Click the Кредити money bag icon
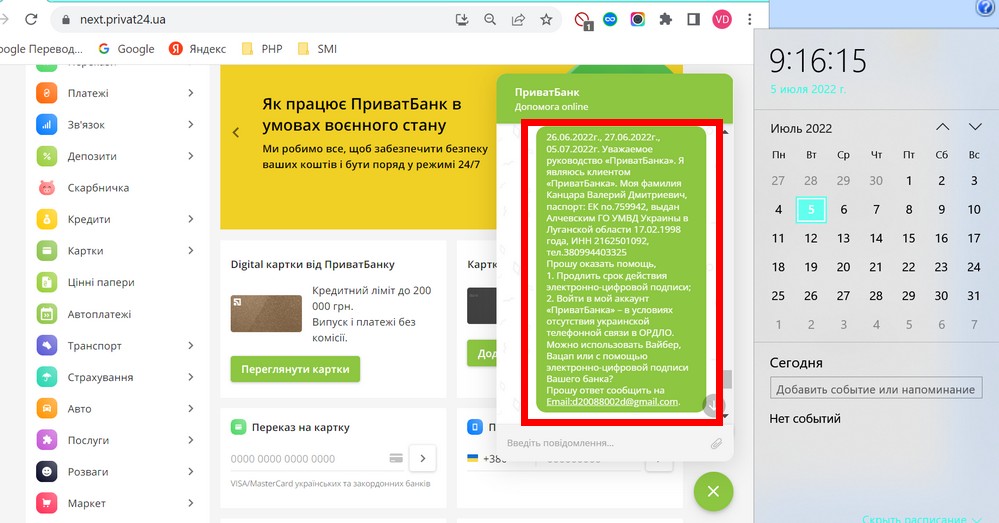 47,219
